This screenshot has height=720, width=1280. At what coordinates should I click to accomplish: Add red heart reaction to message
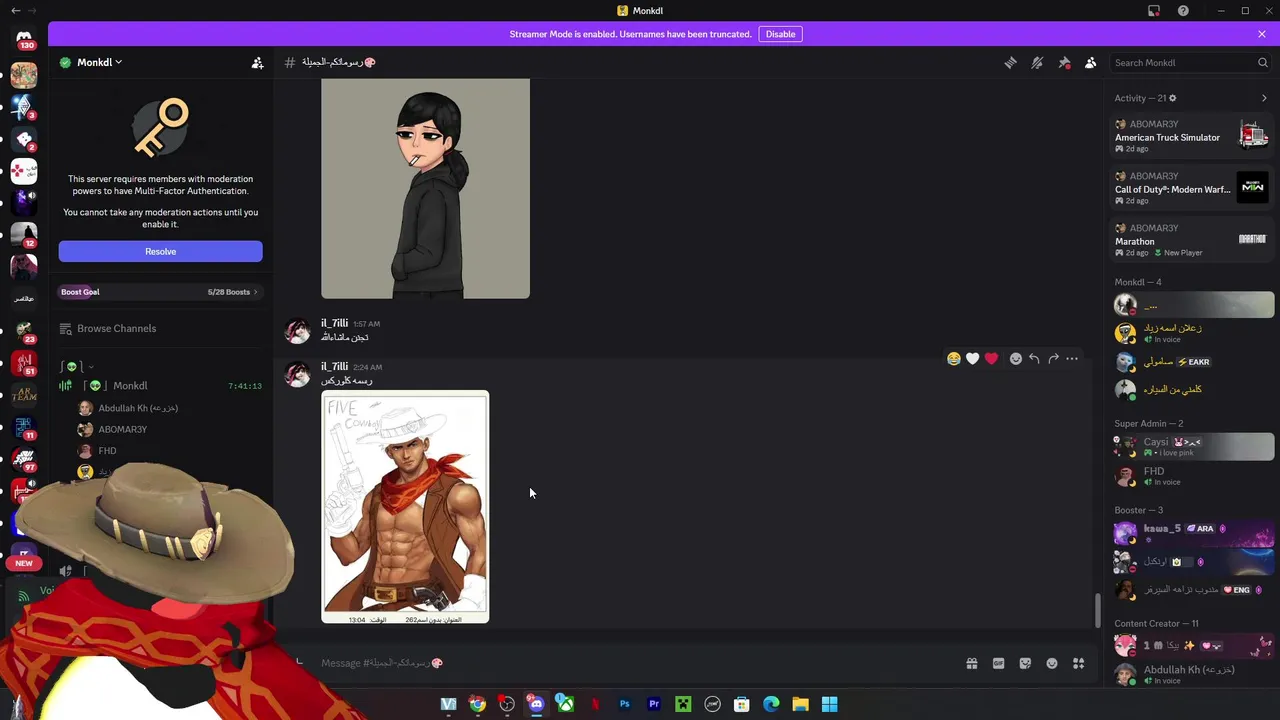(991, 358)
